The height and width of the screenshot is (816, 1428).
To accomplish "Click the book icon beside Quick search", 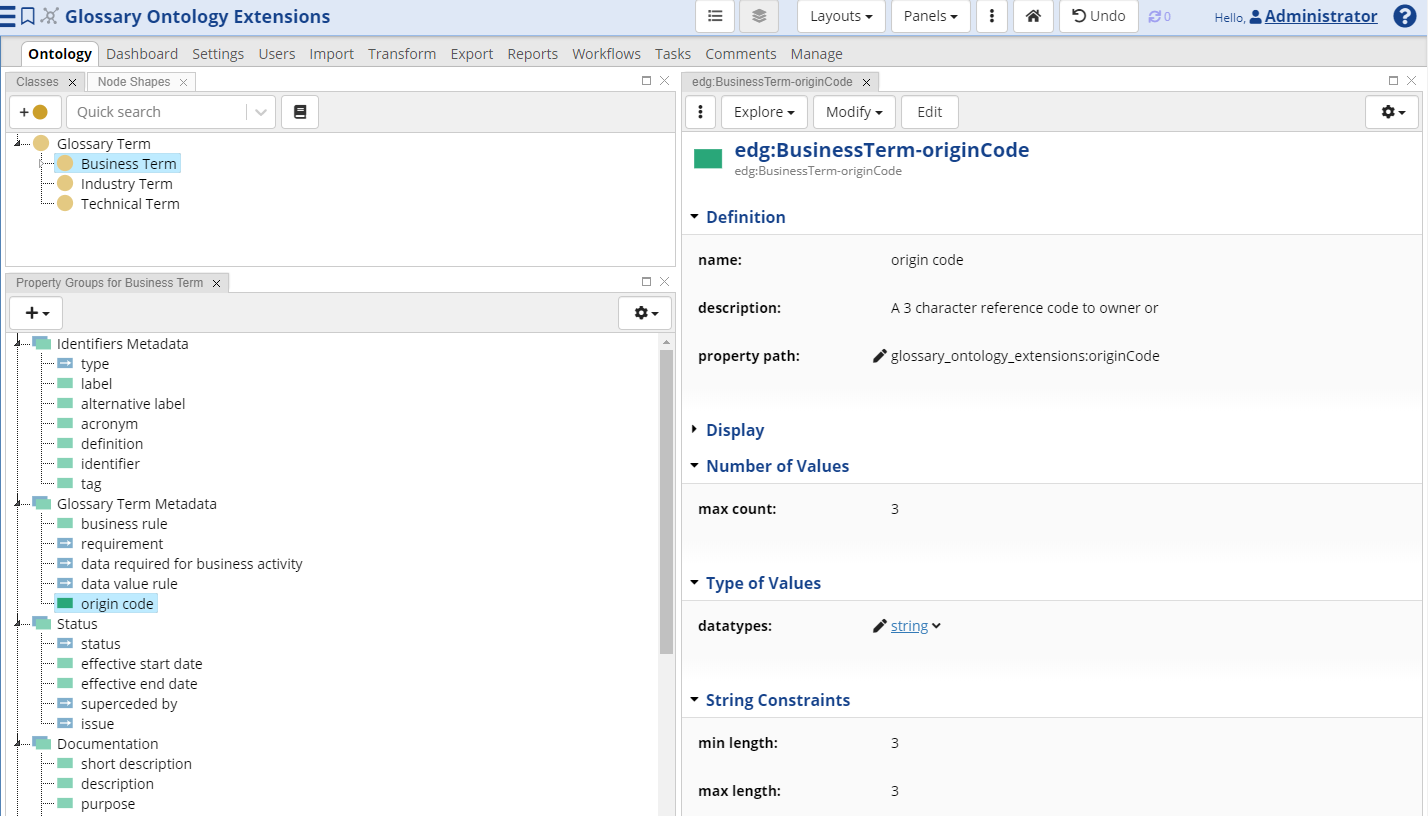I will (x=300, y=112).
